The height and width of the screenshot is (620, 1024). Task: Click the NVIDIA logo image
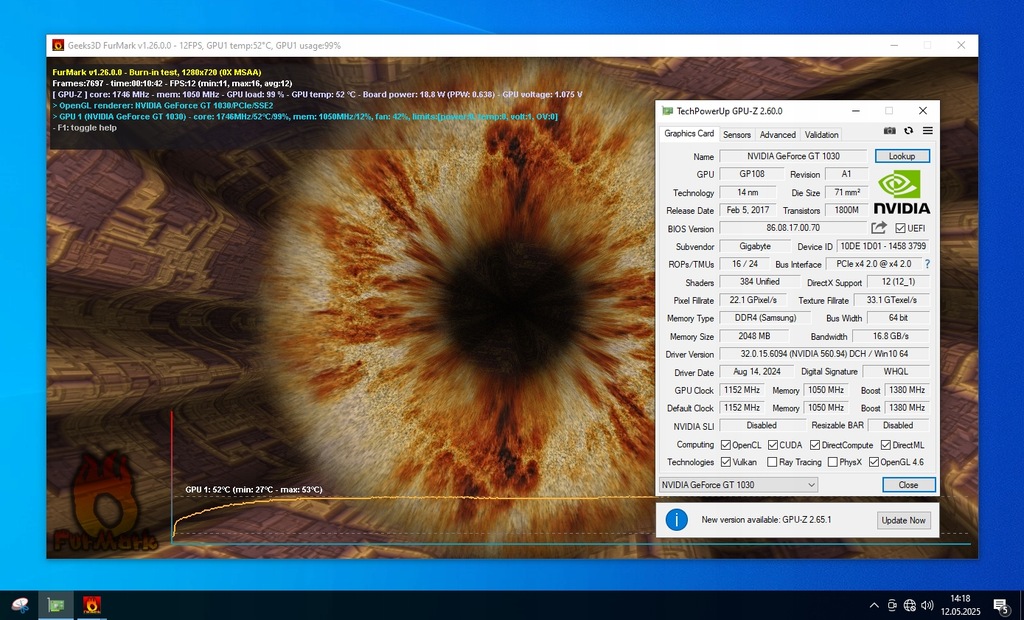[901, 192]
